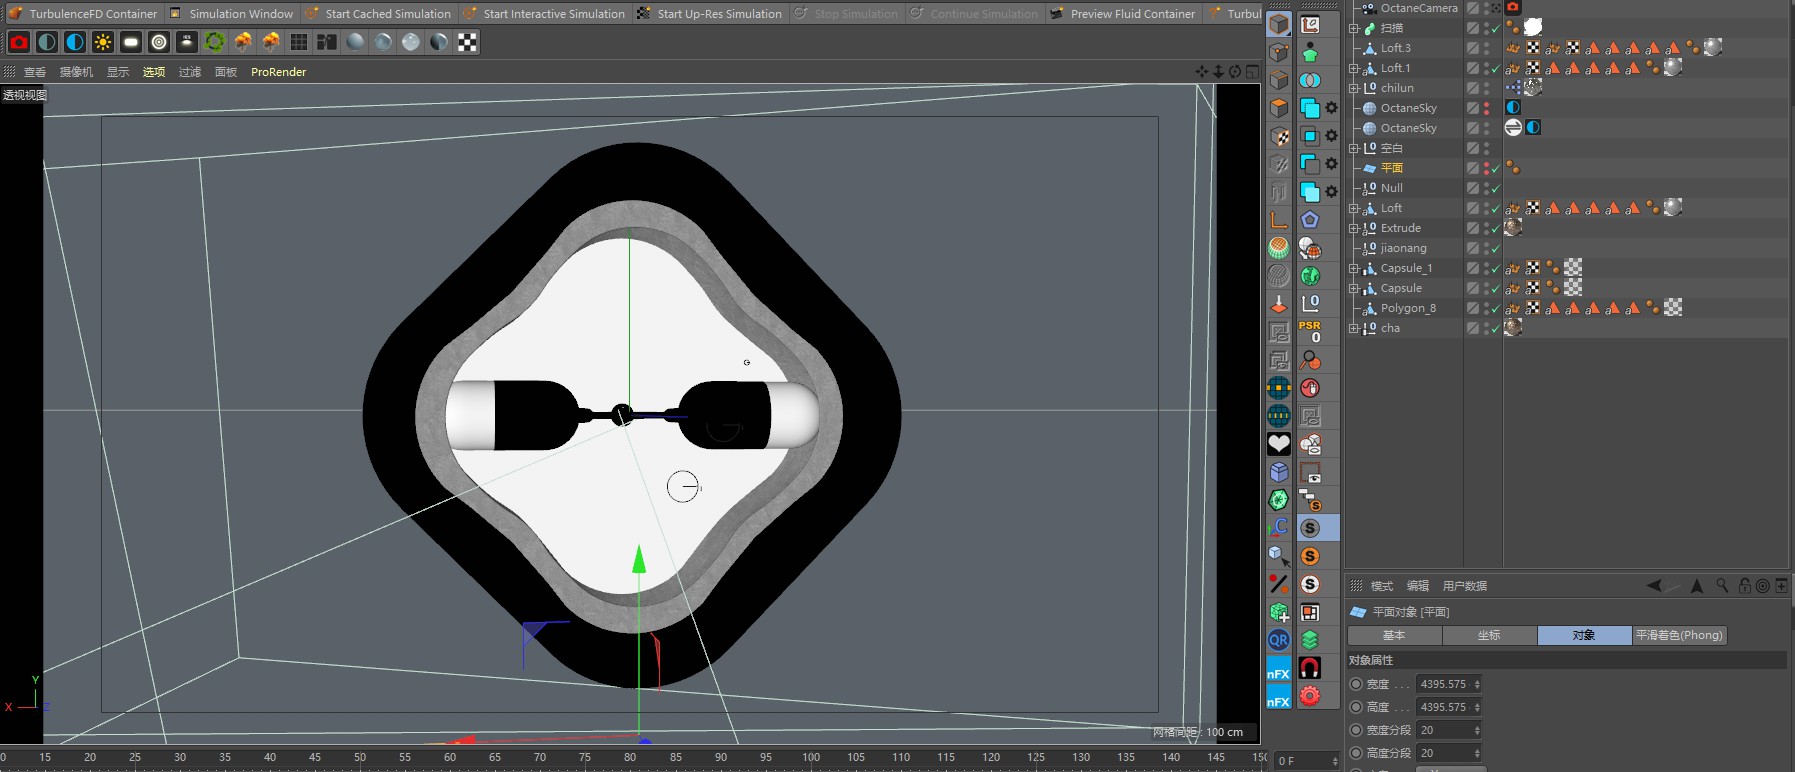The image size is (1795, 772).
Task: Click the red magnet icon in side palette
Action: coord(1310,668)
